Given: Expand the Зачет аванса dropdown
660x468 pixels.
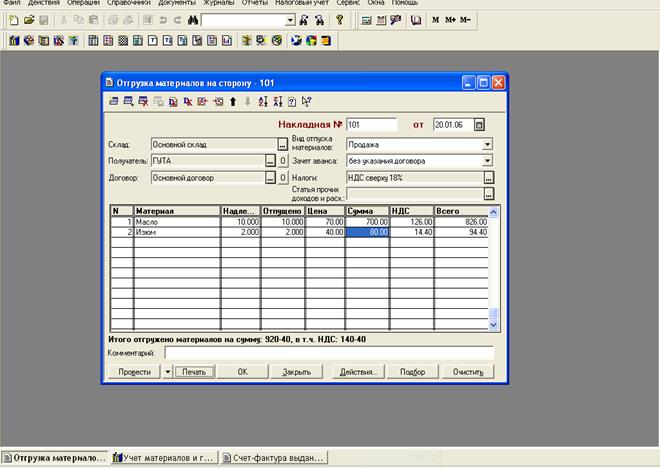Looking at the screenshot, I should pyautogui.click(x=488, y=160).
